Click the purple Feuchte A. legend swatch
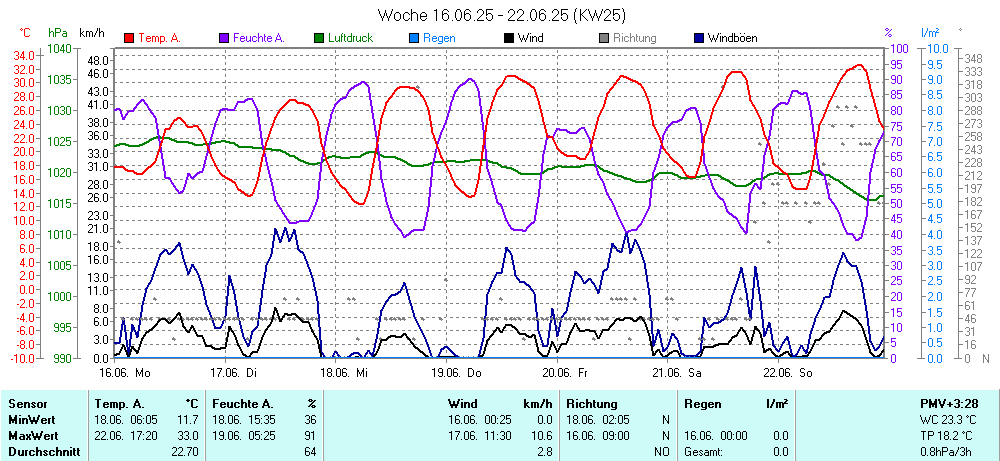 pos(224,38)
